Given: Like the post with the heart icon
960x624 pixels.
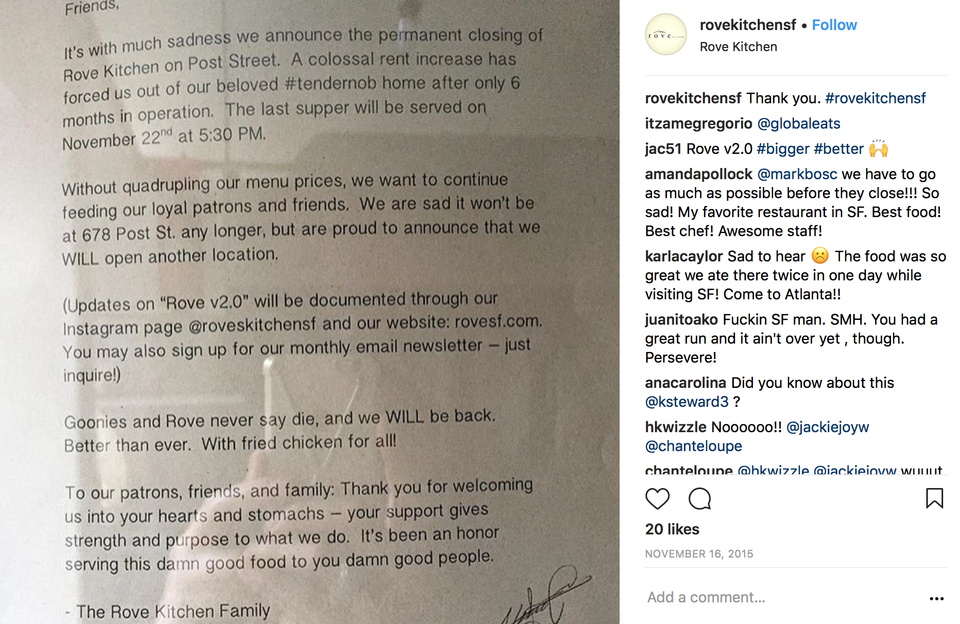Looking at the screenshot, I should click(658, 499).
